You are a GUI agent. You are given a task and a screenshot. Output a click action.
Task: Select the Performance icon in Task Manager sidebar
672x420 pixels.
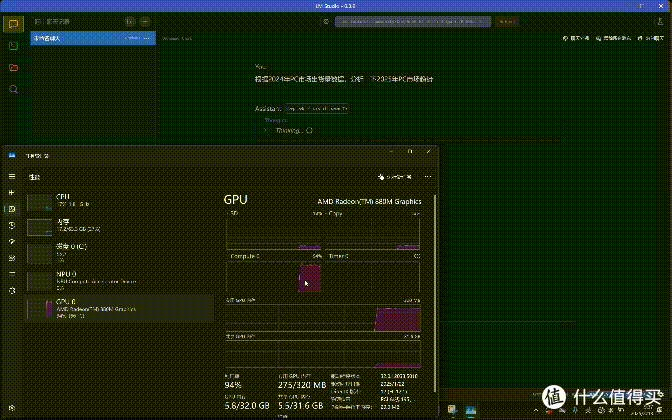(x=12, y=209)
